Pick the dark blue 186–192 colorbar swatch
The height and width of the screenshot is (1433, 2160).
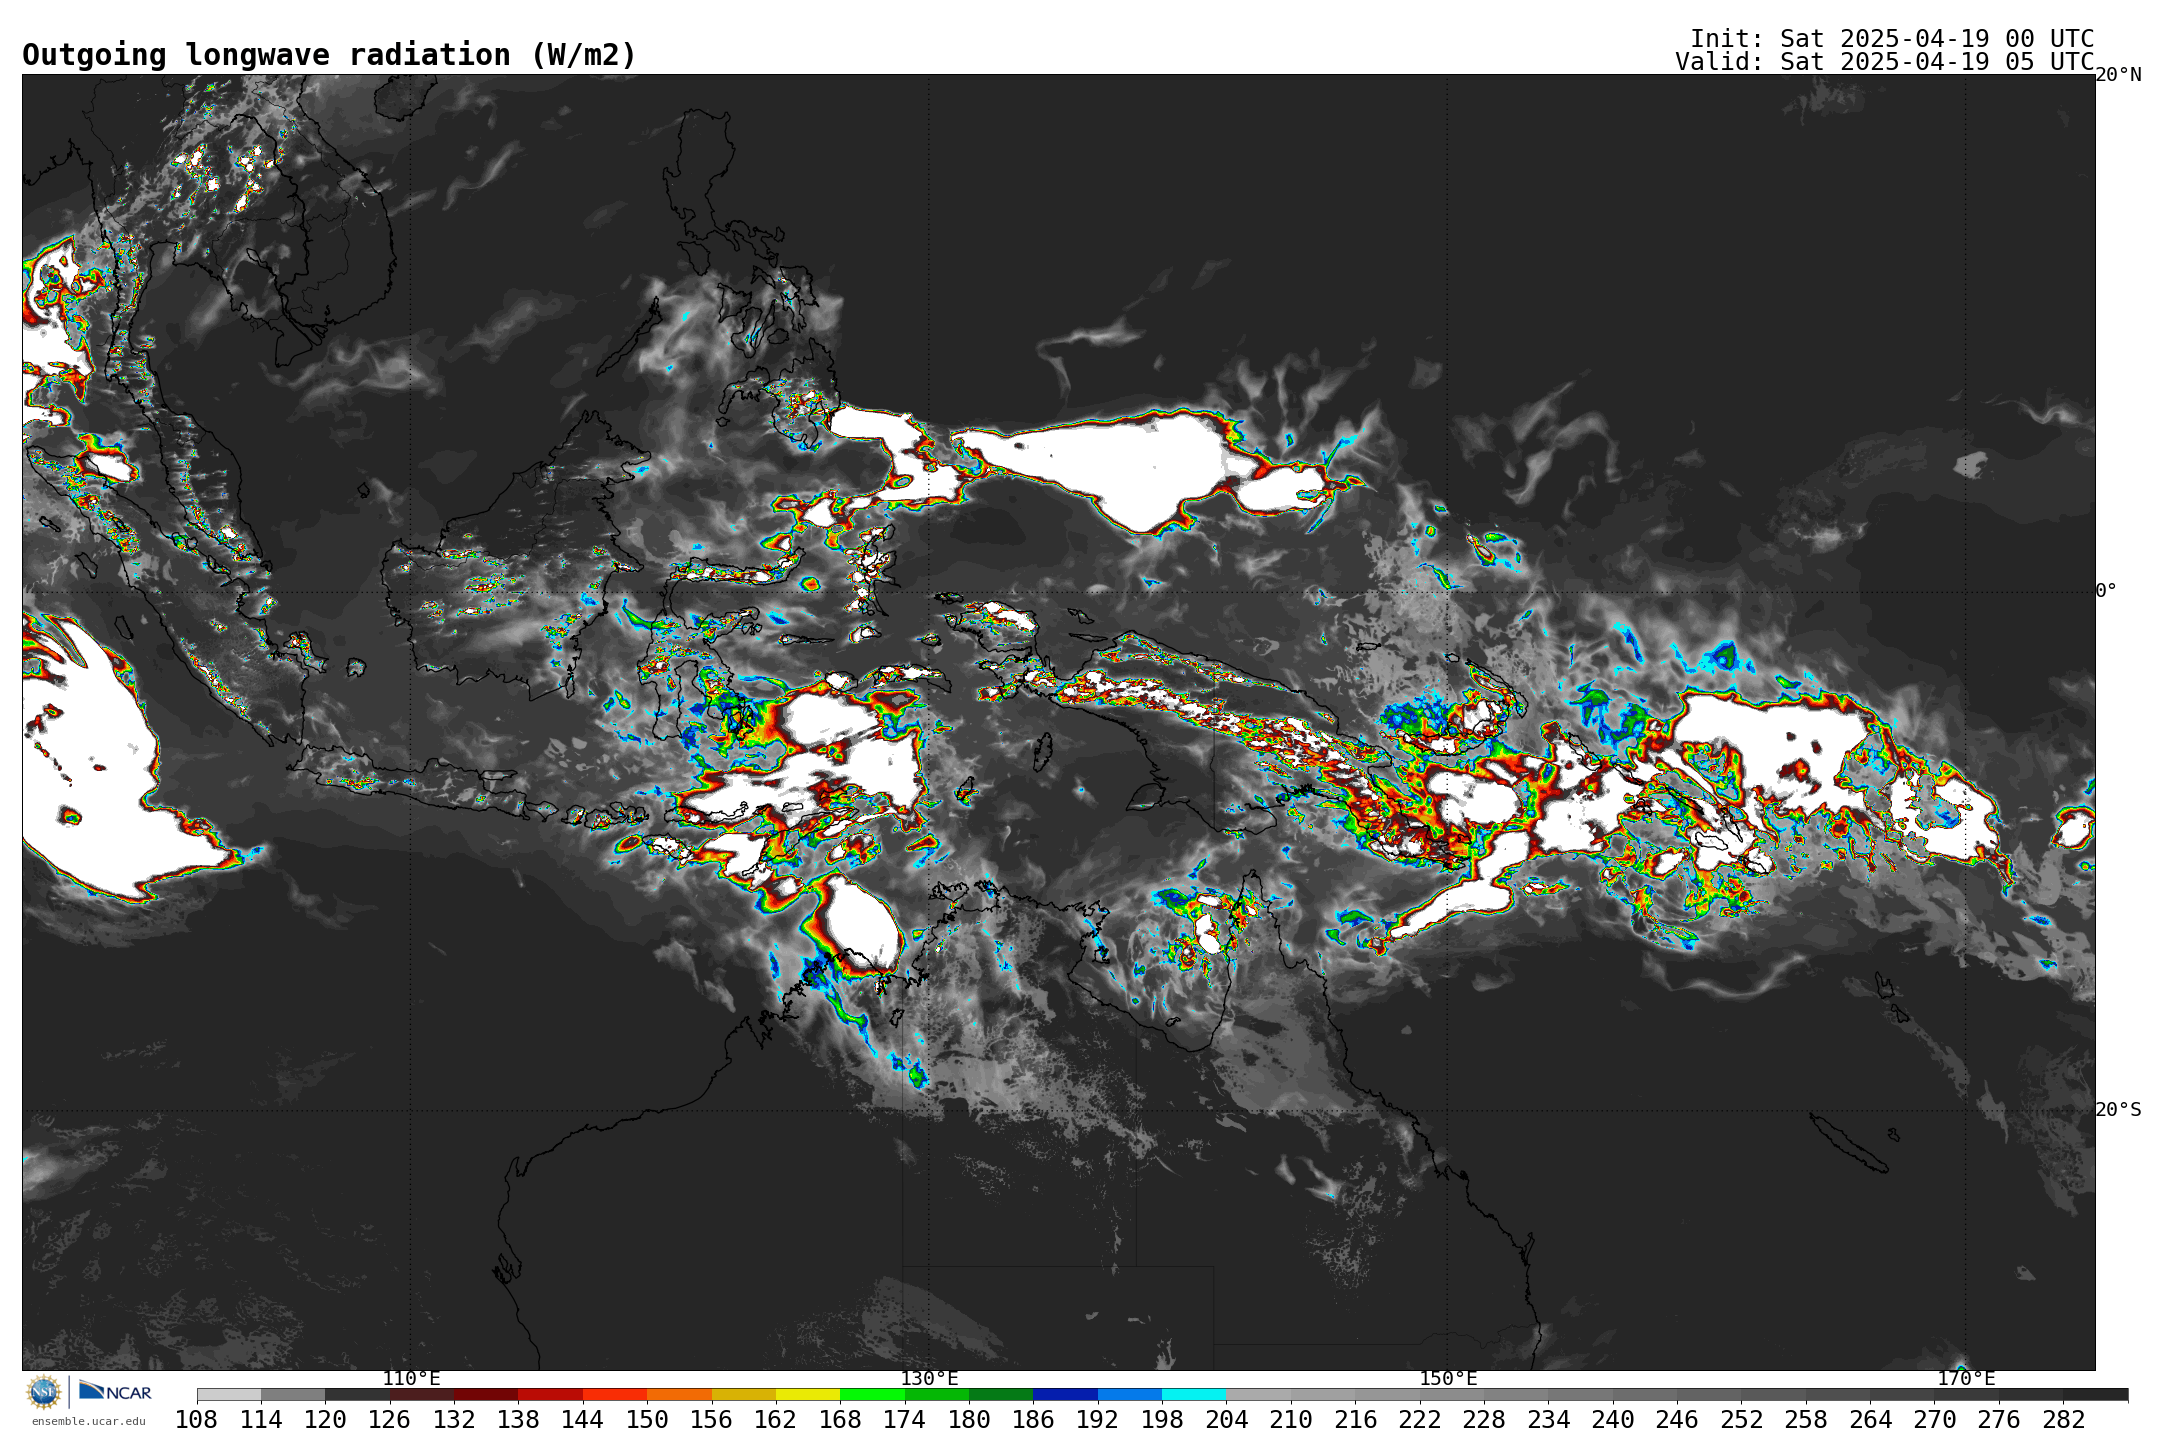[1065, 1394]
